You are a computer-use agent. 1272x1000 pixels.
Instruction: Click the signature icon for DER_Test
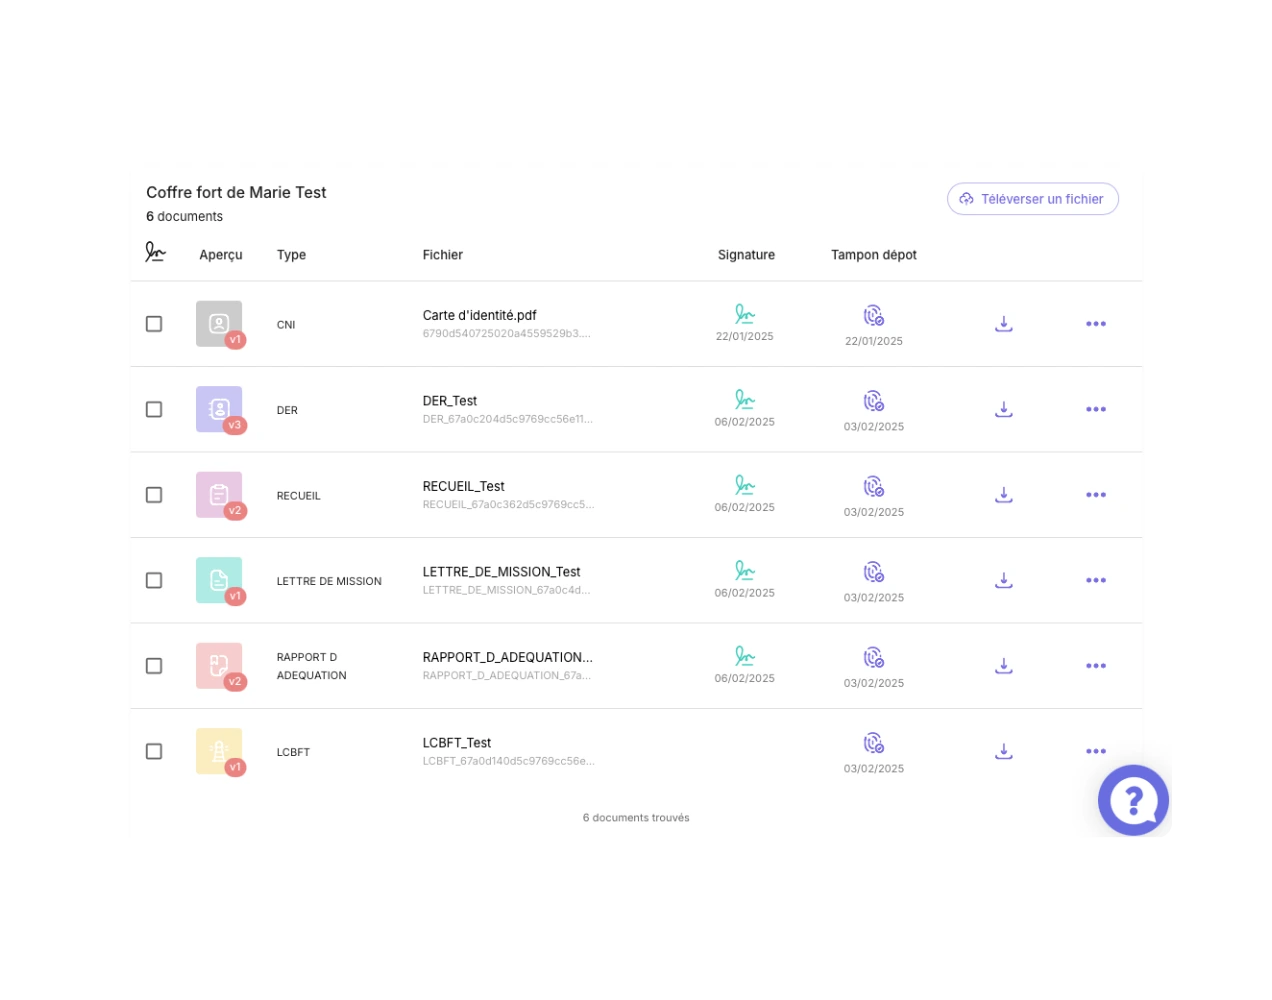(x=745, y=400)
